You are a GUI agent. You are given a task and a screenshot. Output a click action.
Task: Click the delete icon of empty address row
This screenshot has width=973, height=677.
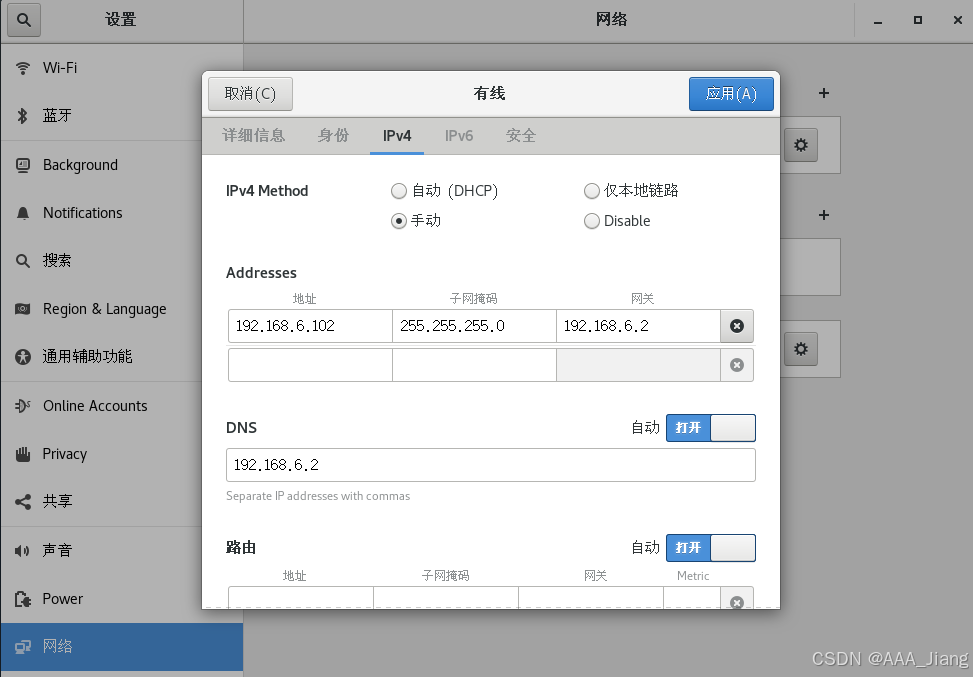737,365
